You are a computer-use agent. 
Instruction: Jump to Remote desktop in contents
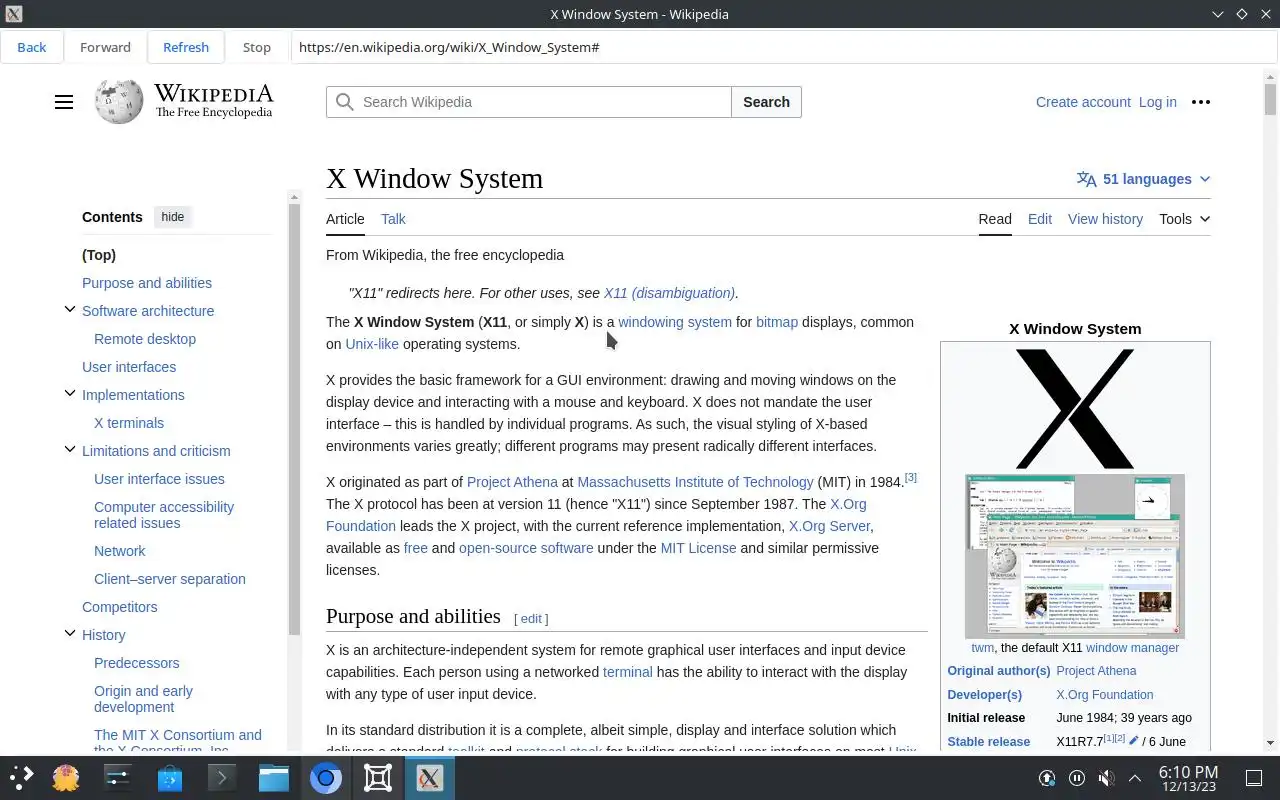[x=145, y=339]
